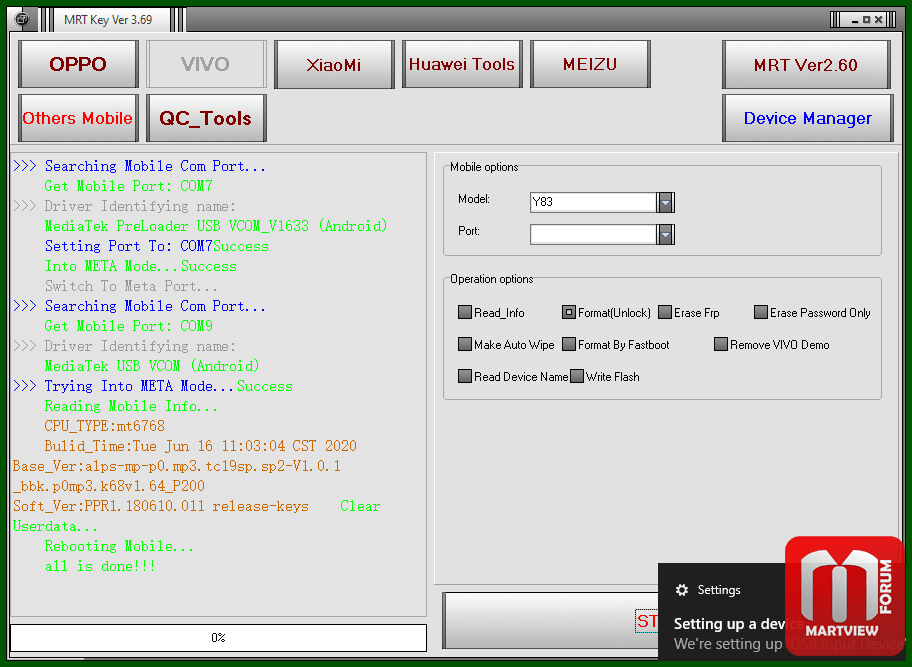Image resolution: width=912 pixels, height=667 pixels.
Task: Click the gear icon in Settings notification
Action: click(682, 590)
